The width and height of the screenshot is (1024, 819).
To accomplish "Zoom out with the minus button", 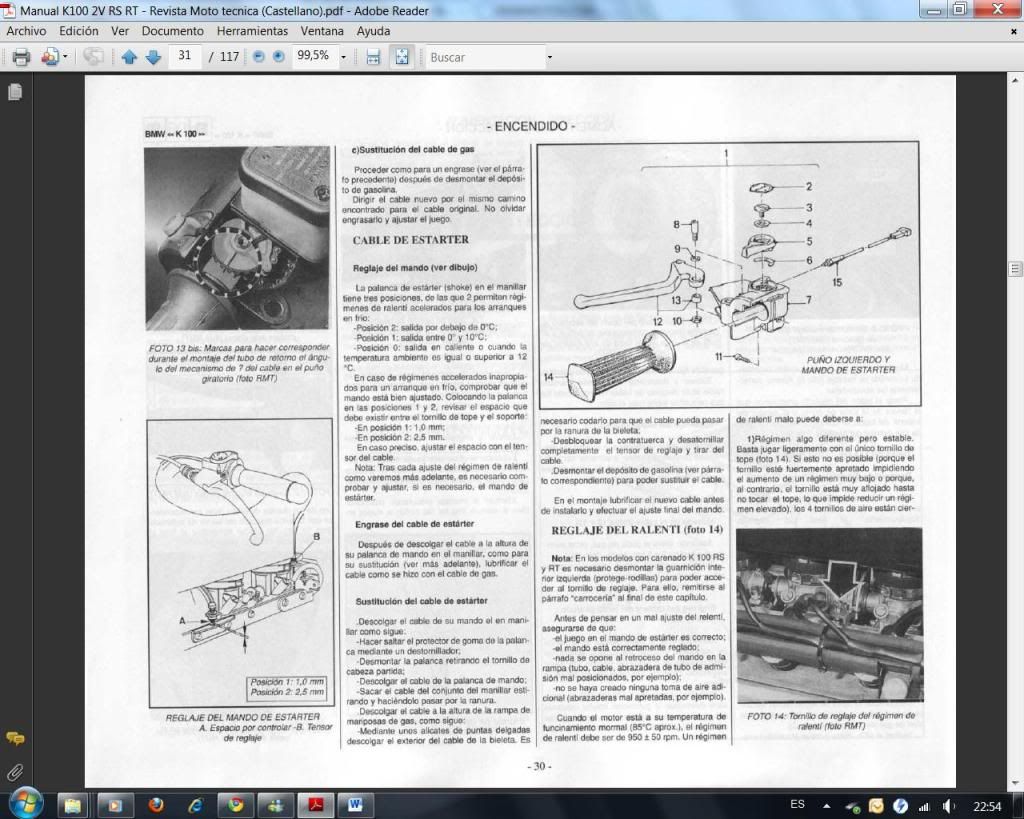I will (259, 57).
